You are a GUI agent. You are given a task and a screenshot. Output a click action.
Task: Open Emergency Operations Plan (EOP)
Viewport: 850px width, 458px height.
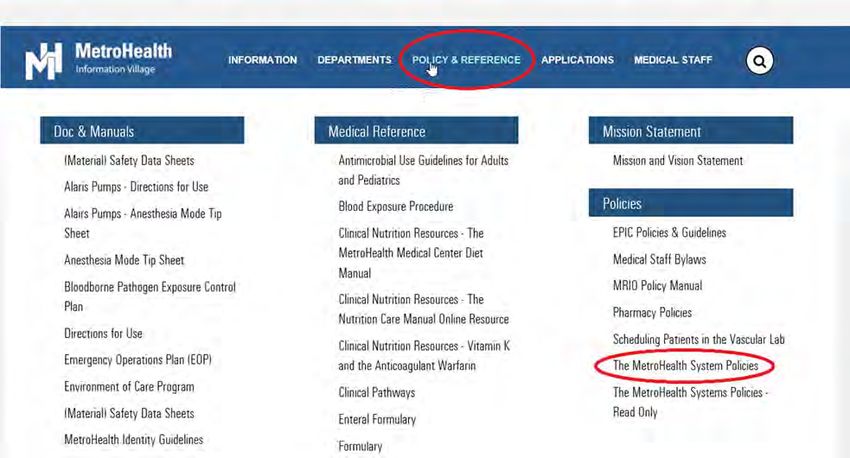(138, 360)
